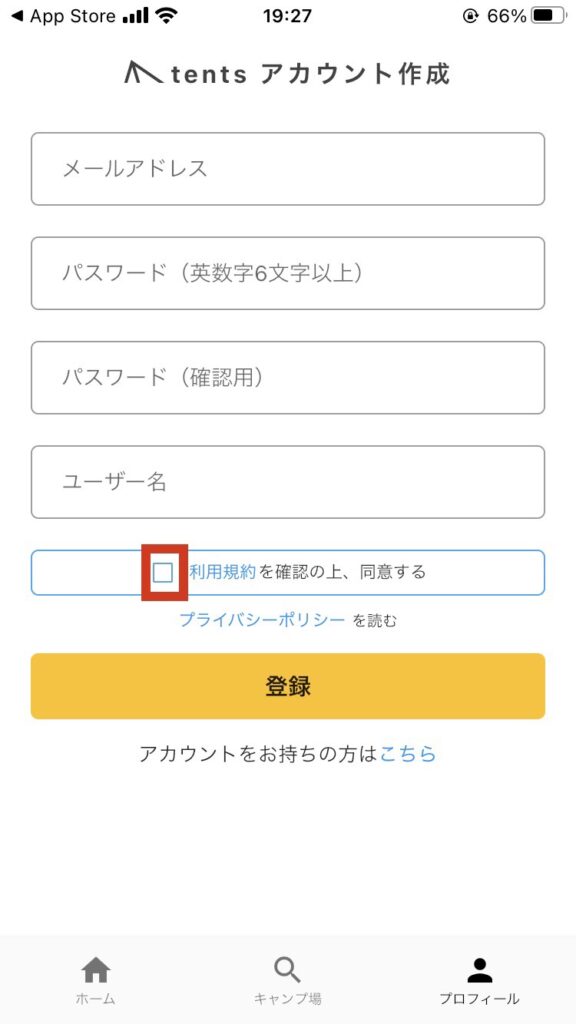Viewport: 576px width, 1024px height.
Task: Tap the yellow 登録 button
Action: pyautogui.click(x=288, y=686)
